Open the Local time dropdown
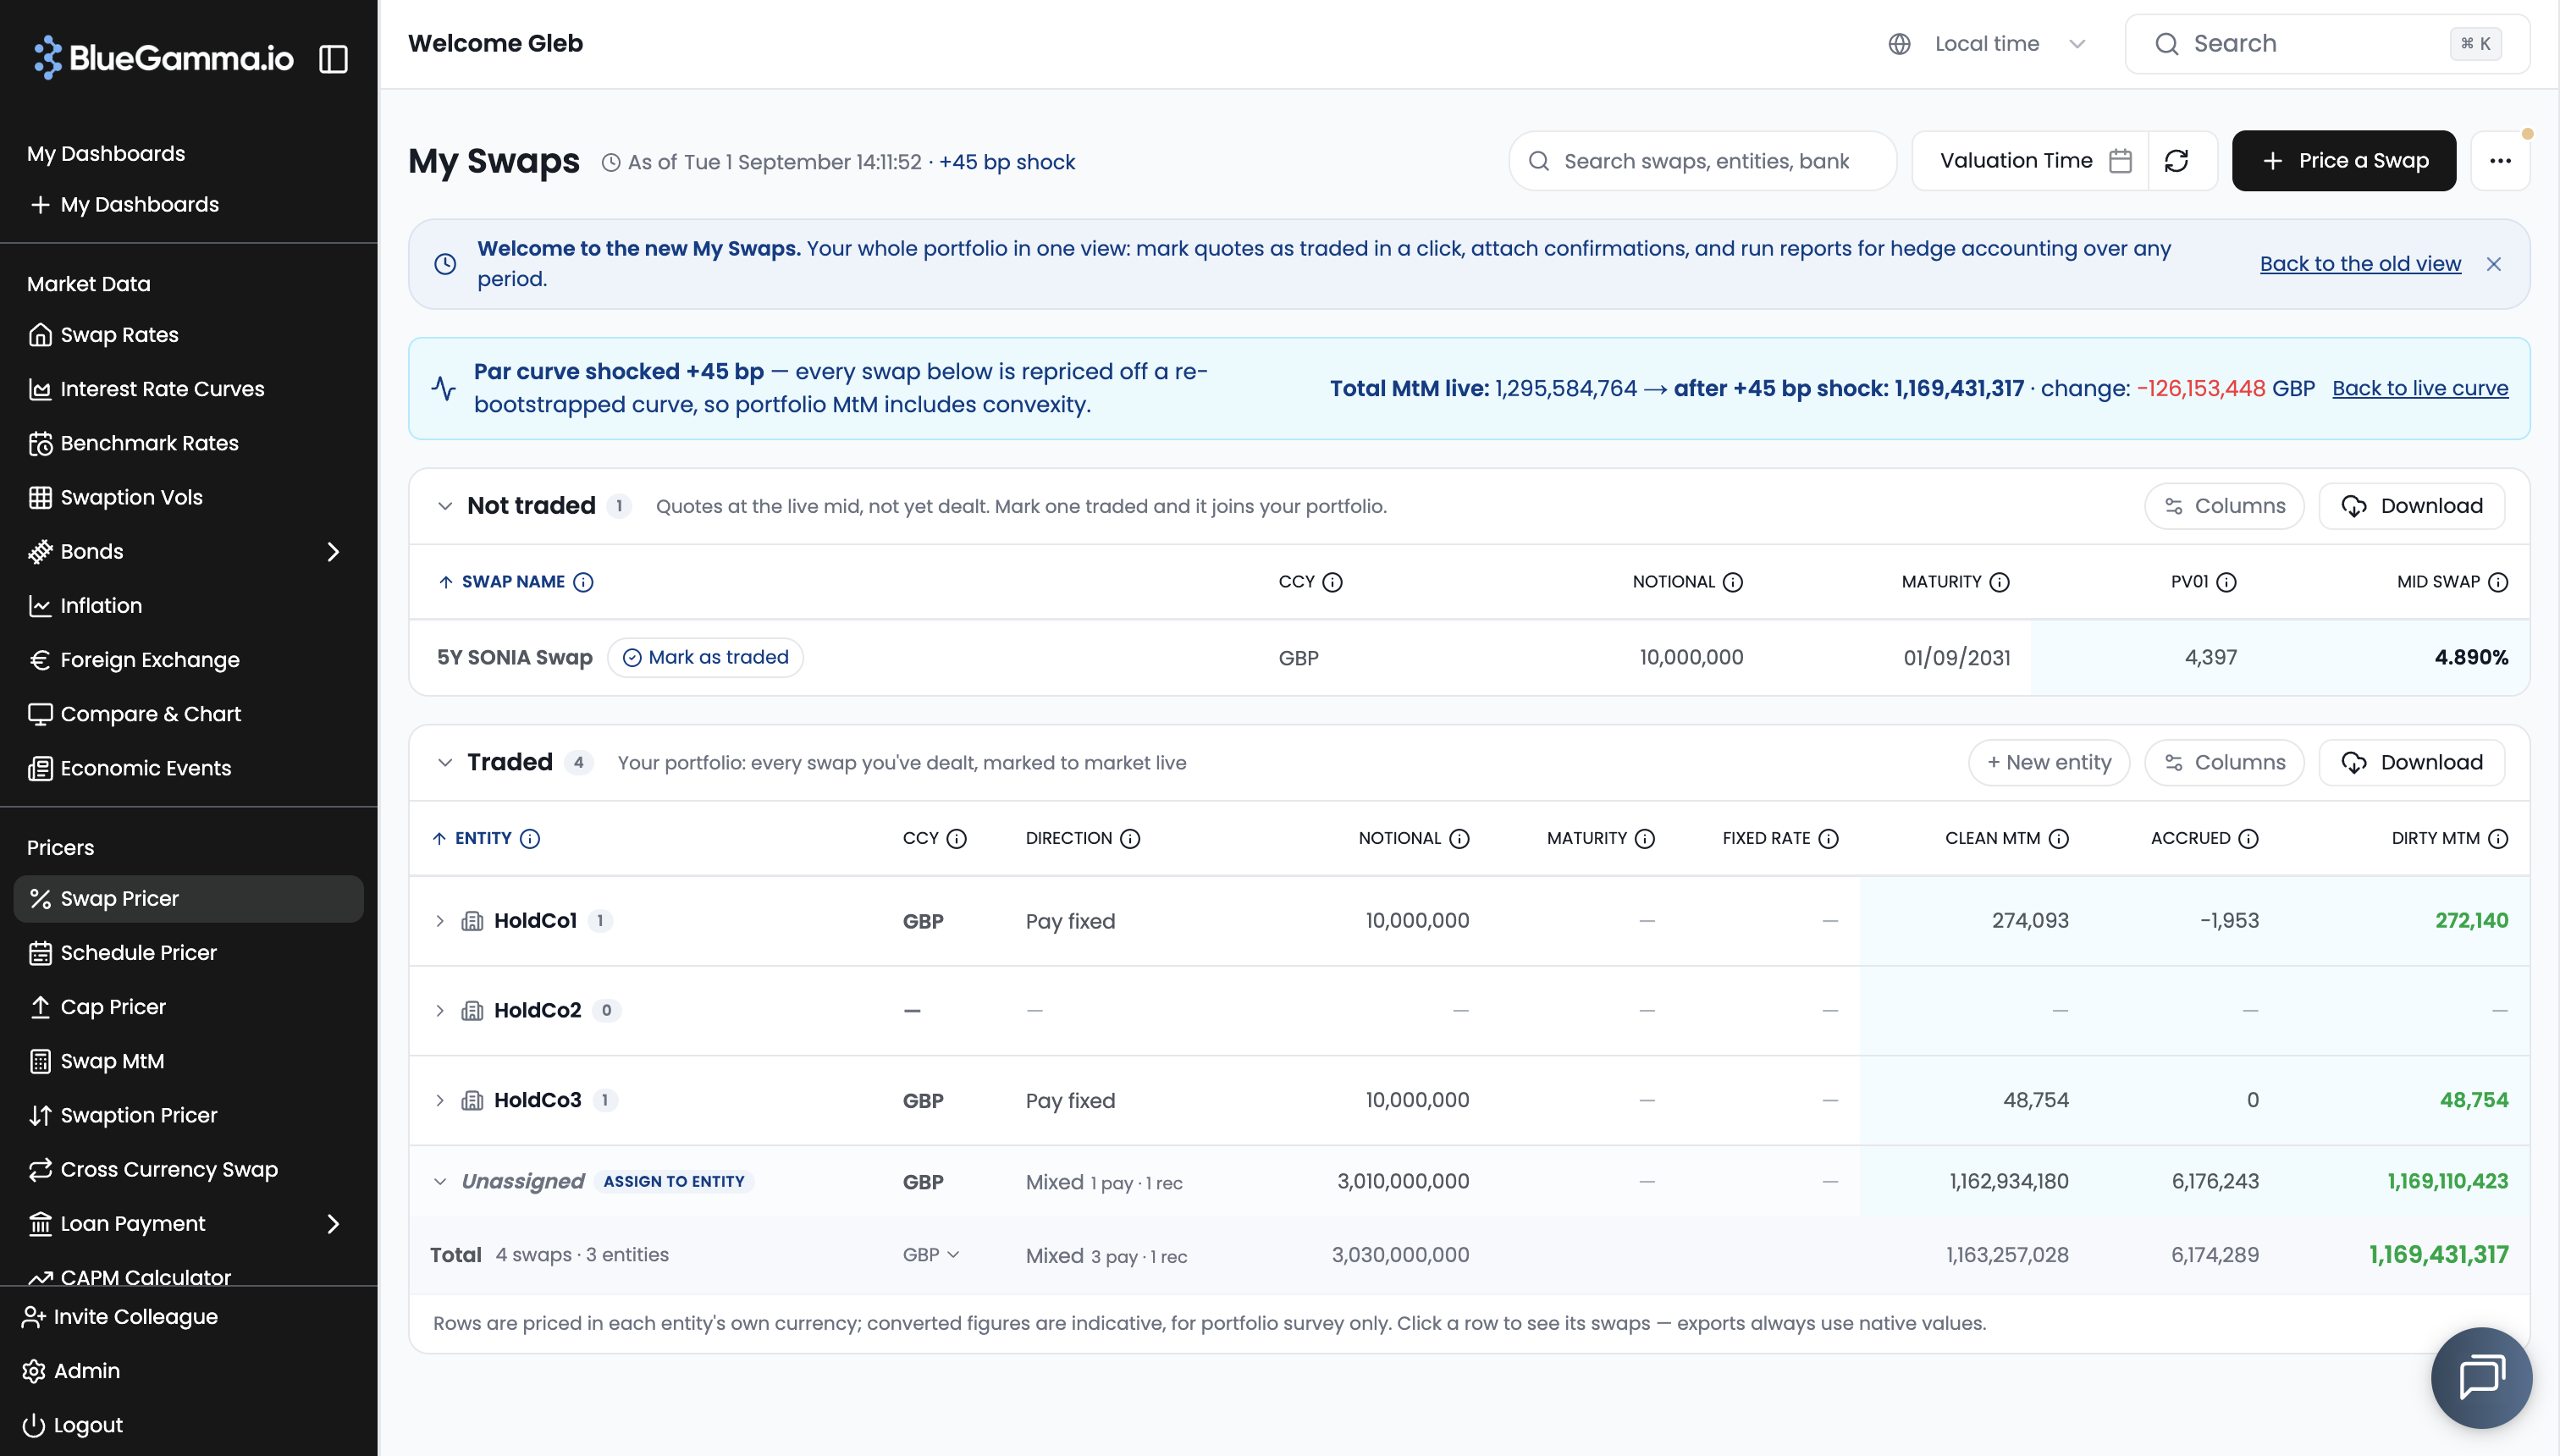This screenshot has width=2560, height=1456. click(1987, 44)
